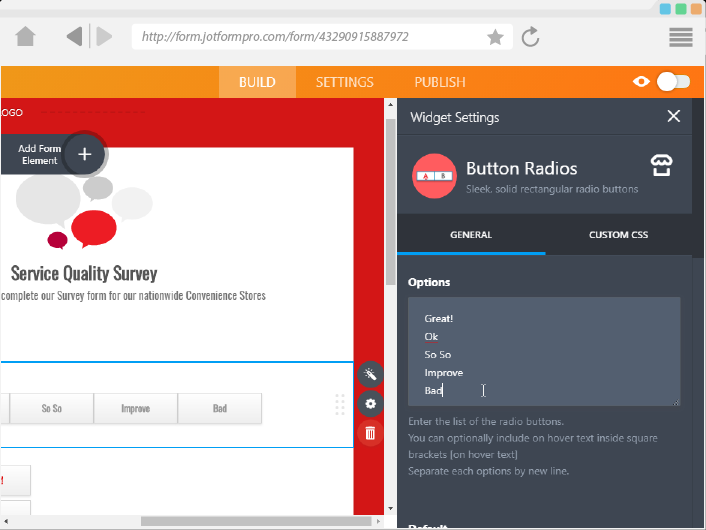Delete the field with trash icon

[x=371, y=432]
